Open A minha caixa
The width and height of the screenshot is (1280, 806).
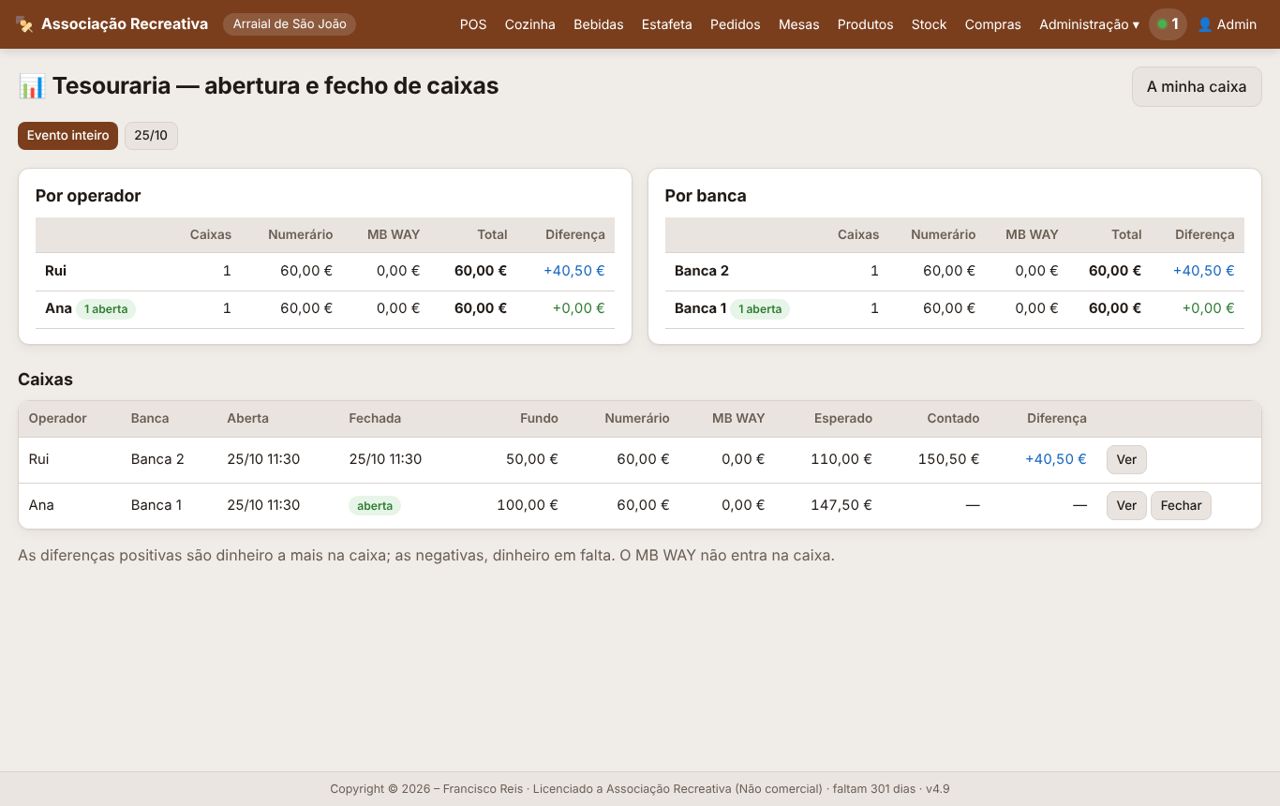tap(1196, 86)
